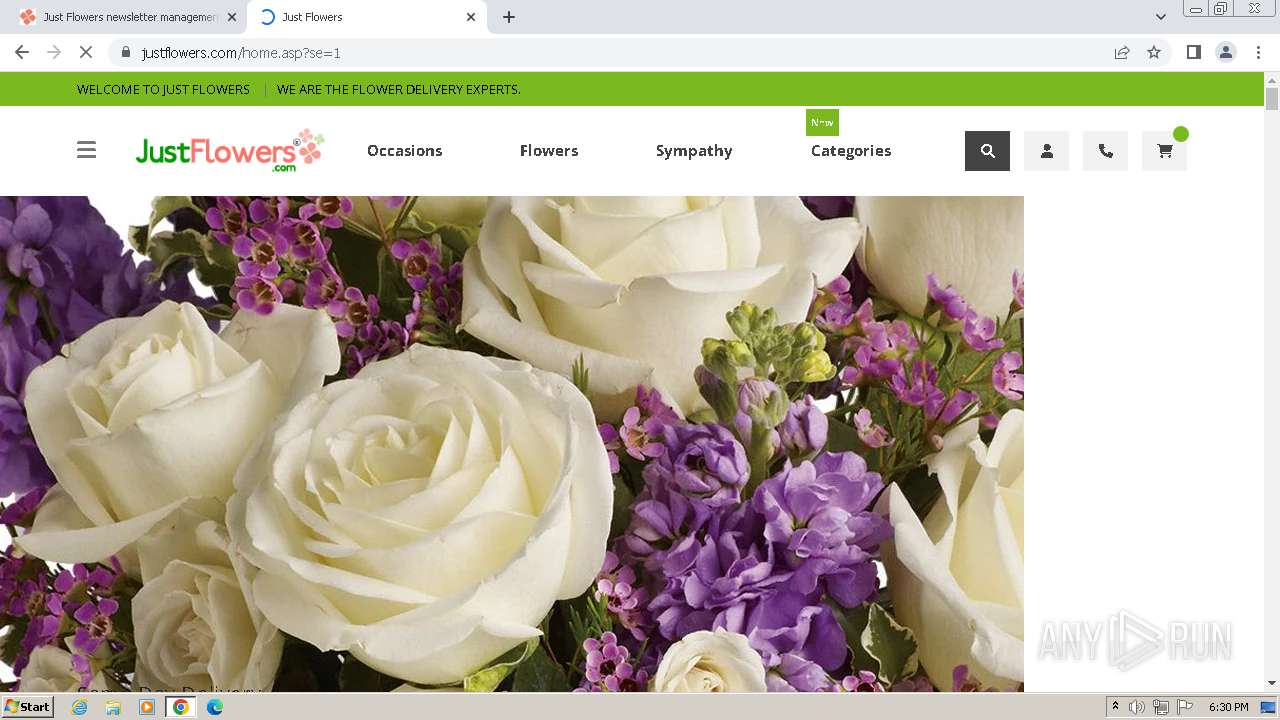Open the hamburger side menu
Image resolution: width=1280 pixels, height=720 pixels.
(x=87, y=150)
